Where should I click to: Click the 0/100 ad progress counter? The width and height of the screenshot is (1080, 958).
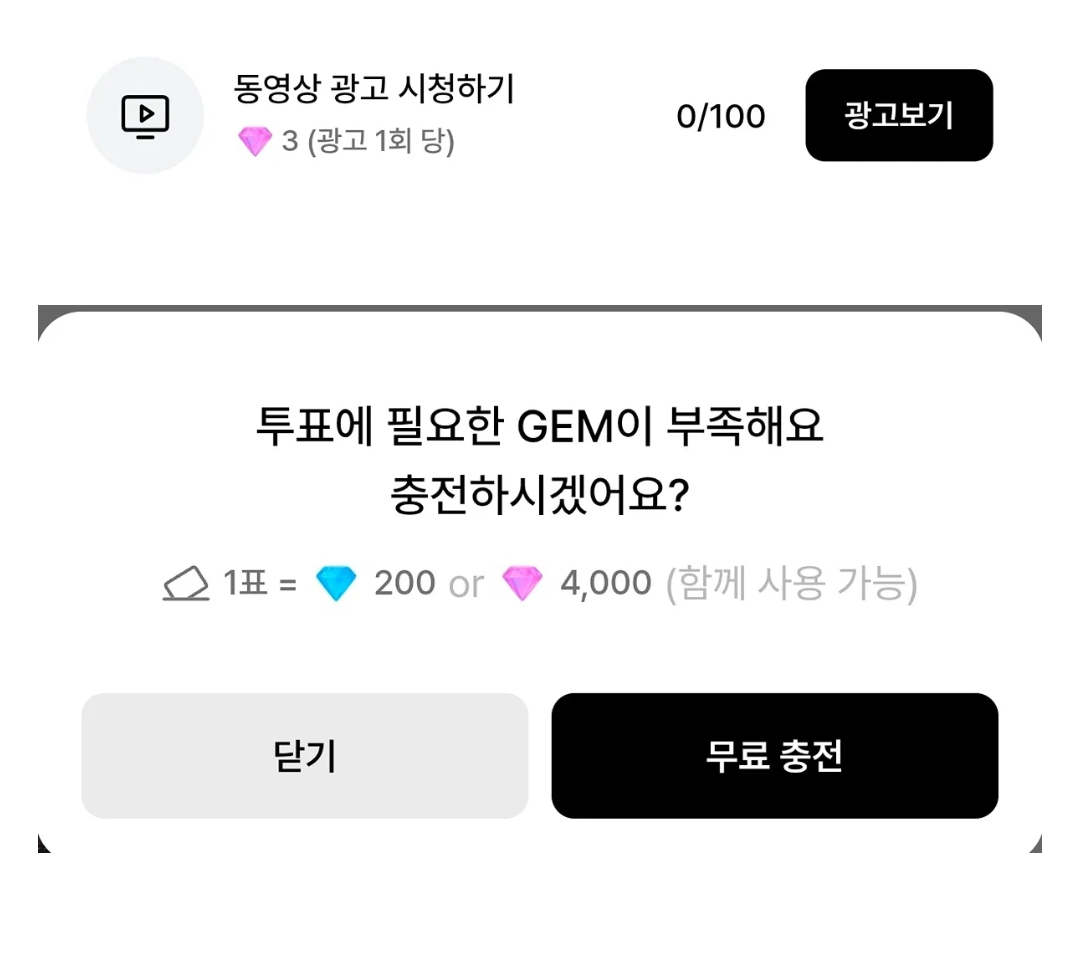point(720,116)
